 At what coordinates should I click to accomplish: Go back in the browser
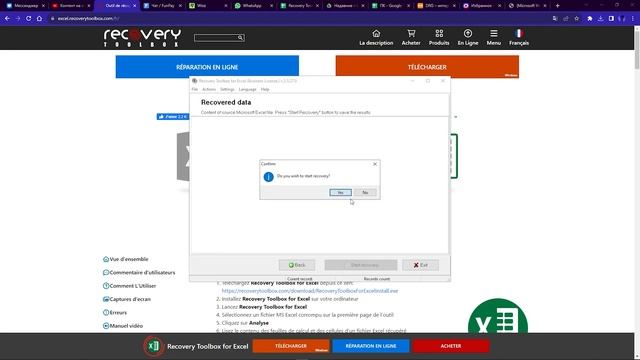coord(7,18)
